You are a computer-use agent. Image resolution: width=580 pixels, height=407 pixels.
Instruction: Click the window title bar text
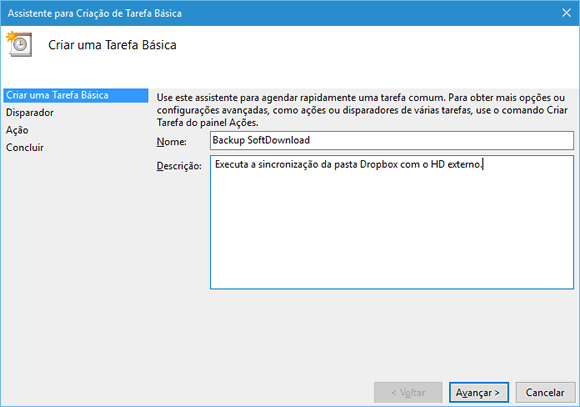pyautogui.click(x=95, y=13)
